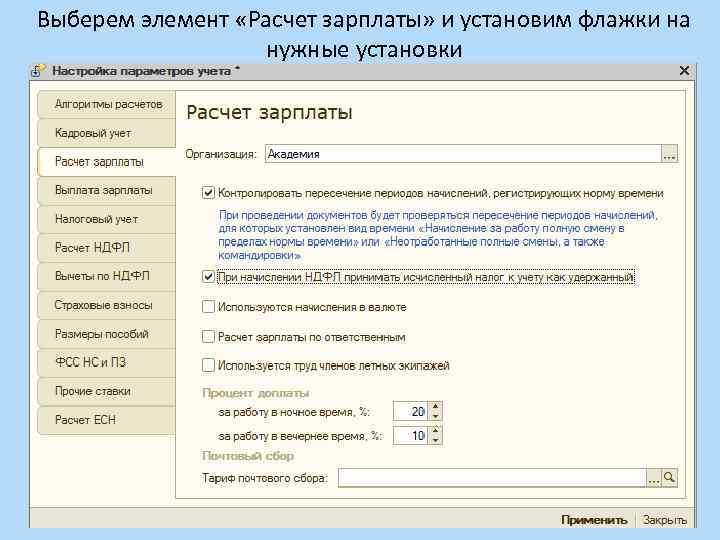Open the Расчет ЕСН tab

tap(107, 420)
